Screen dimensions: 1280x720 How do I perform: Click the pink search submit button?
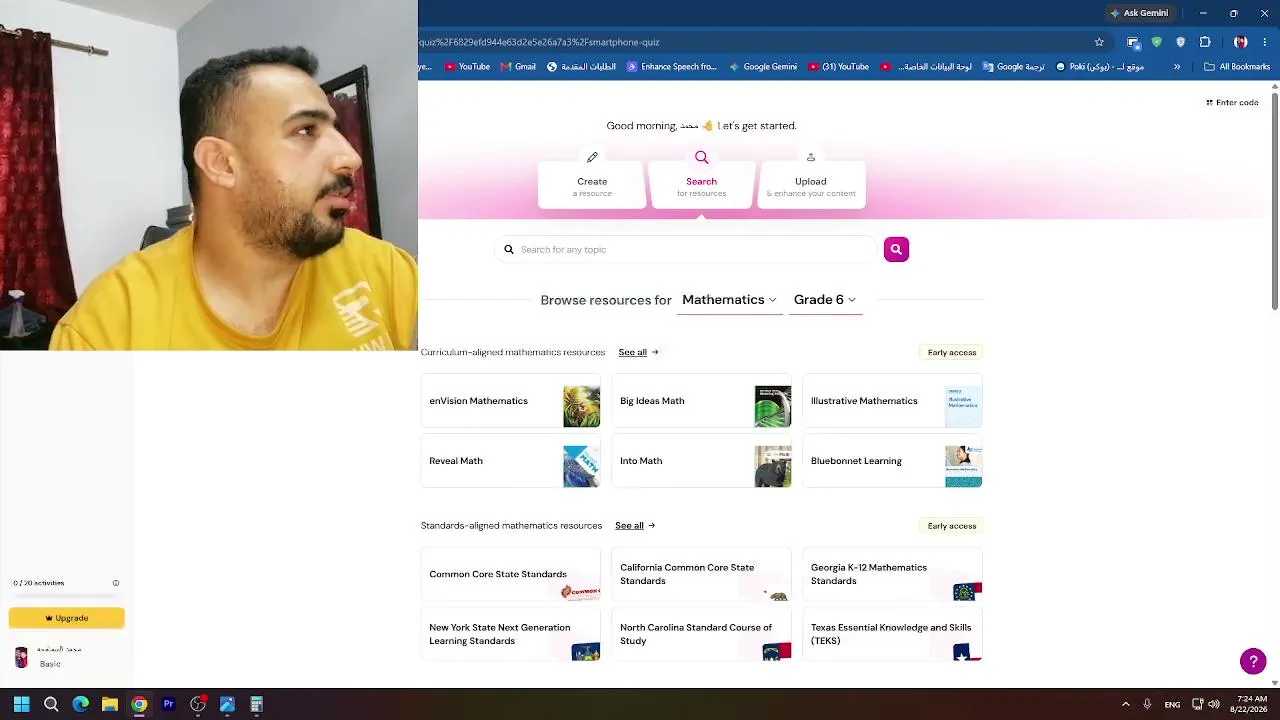(896, 249)
